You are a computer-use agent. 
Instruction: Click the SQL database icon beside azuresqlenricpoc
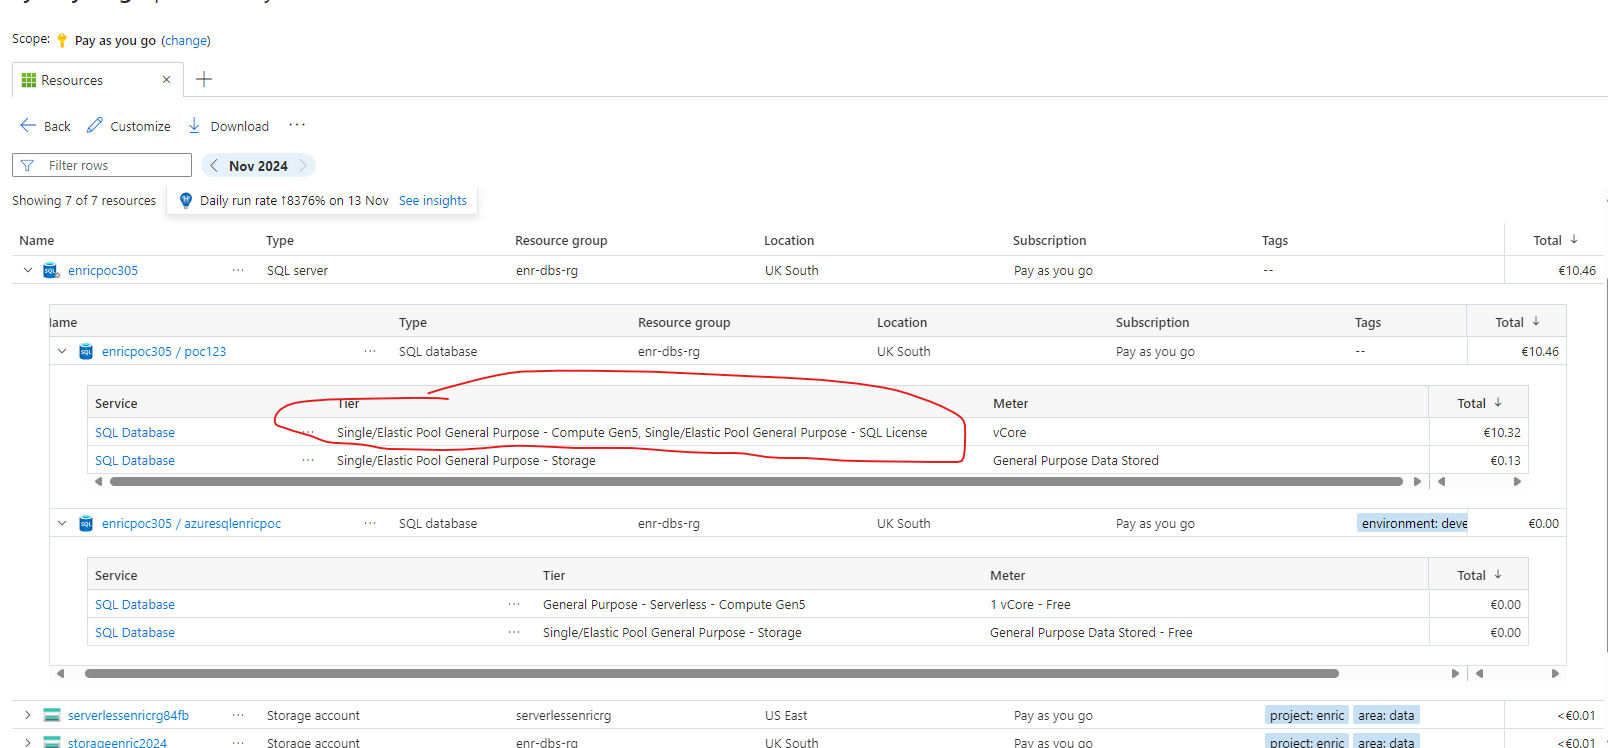click(x=86, y=523)
